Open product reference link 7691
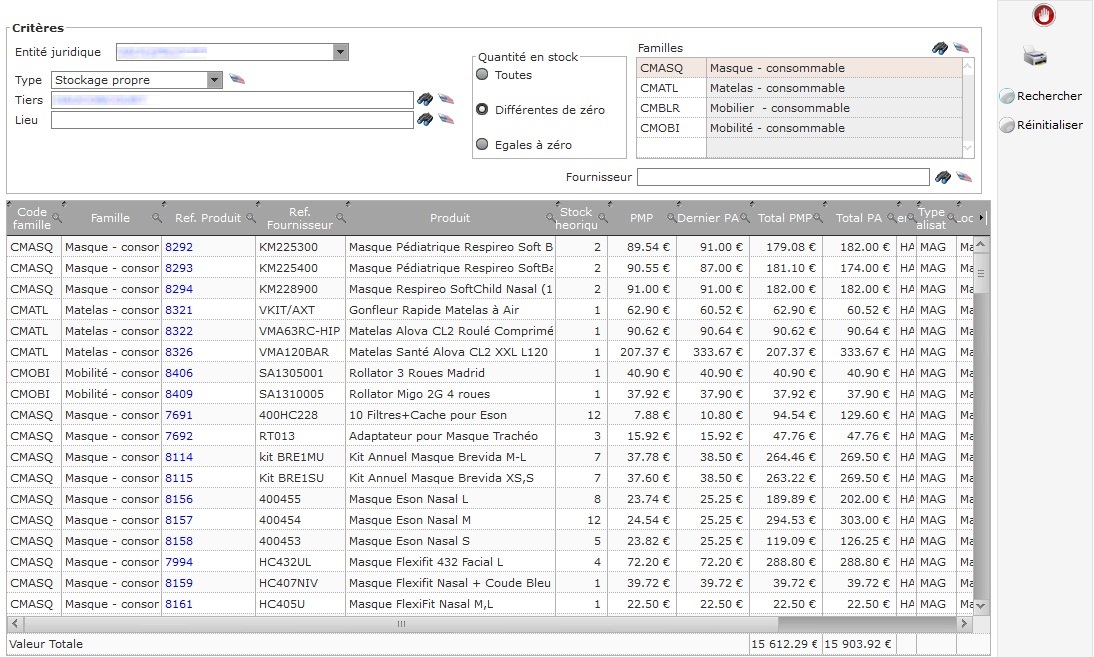The width and height of the screenshot is (1094, 657). tap(179, 415)
